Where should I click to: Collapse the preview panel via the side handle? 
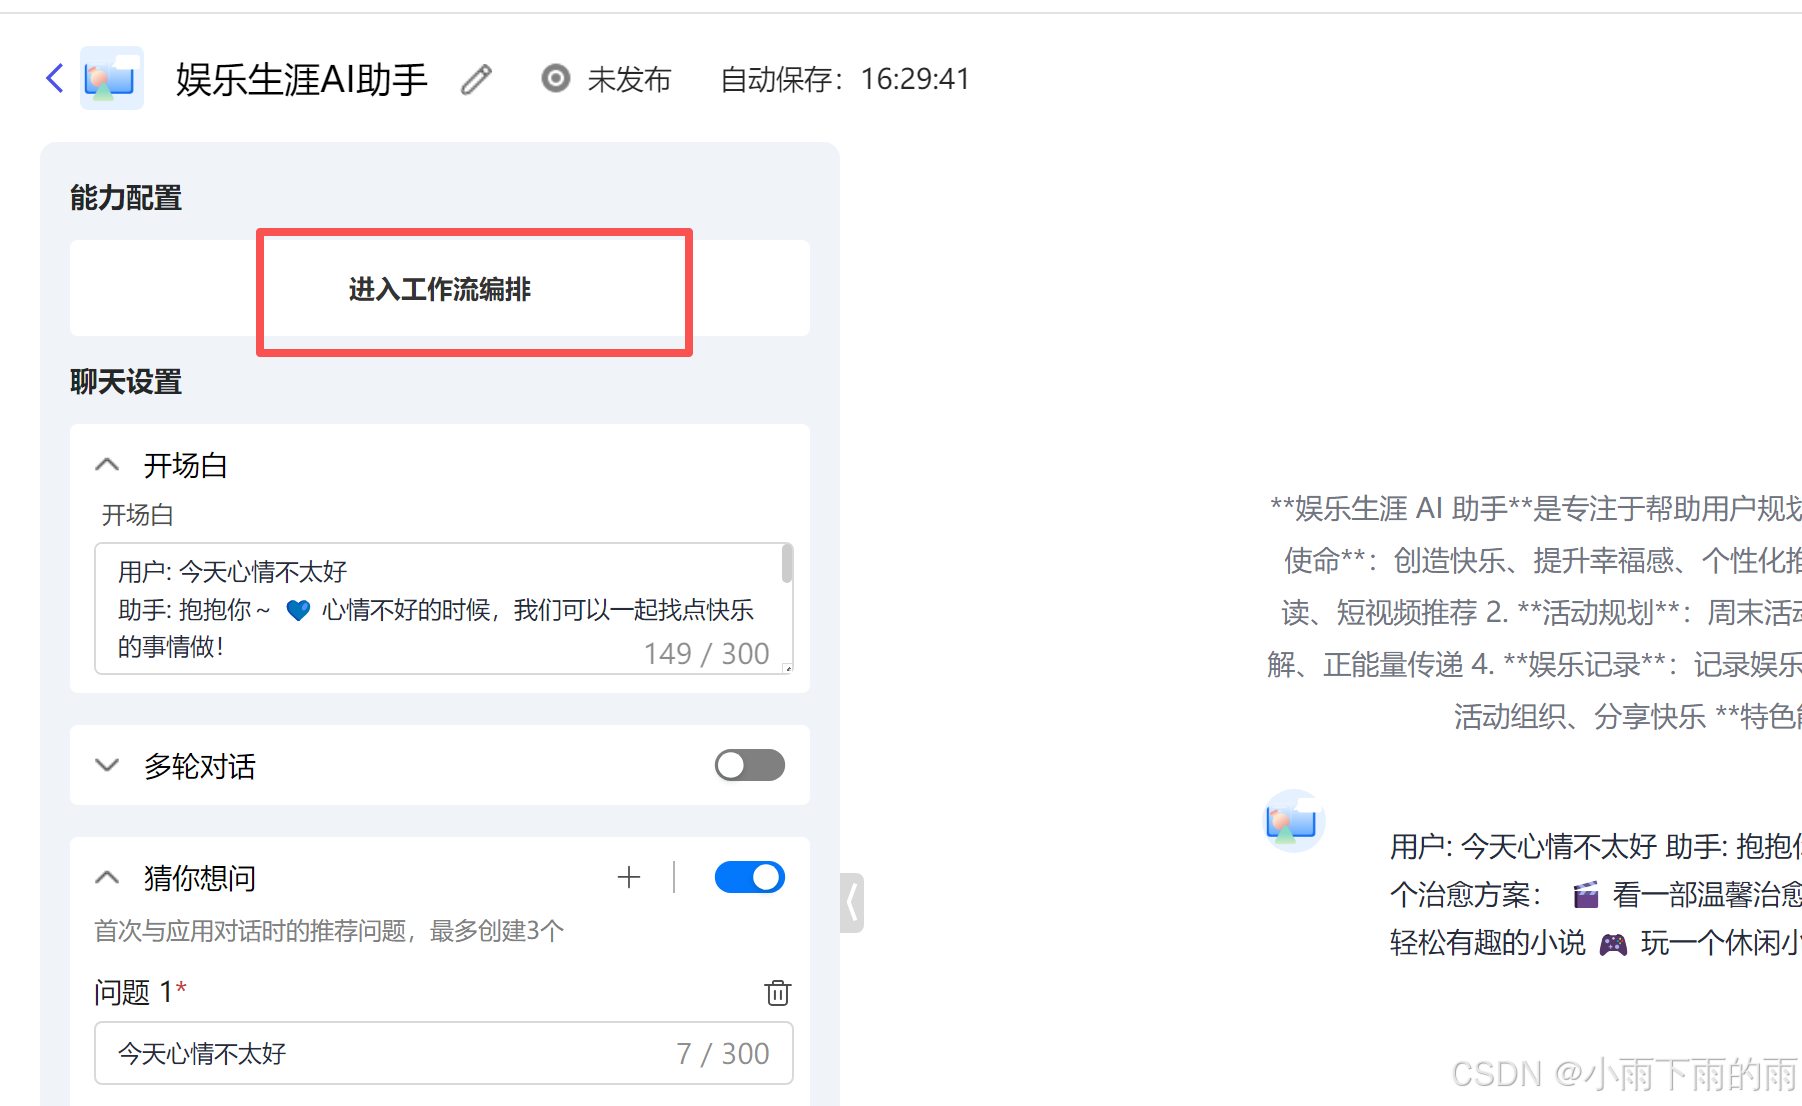click(851, 902)
